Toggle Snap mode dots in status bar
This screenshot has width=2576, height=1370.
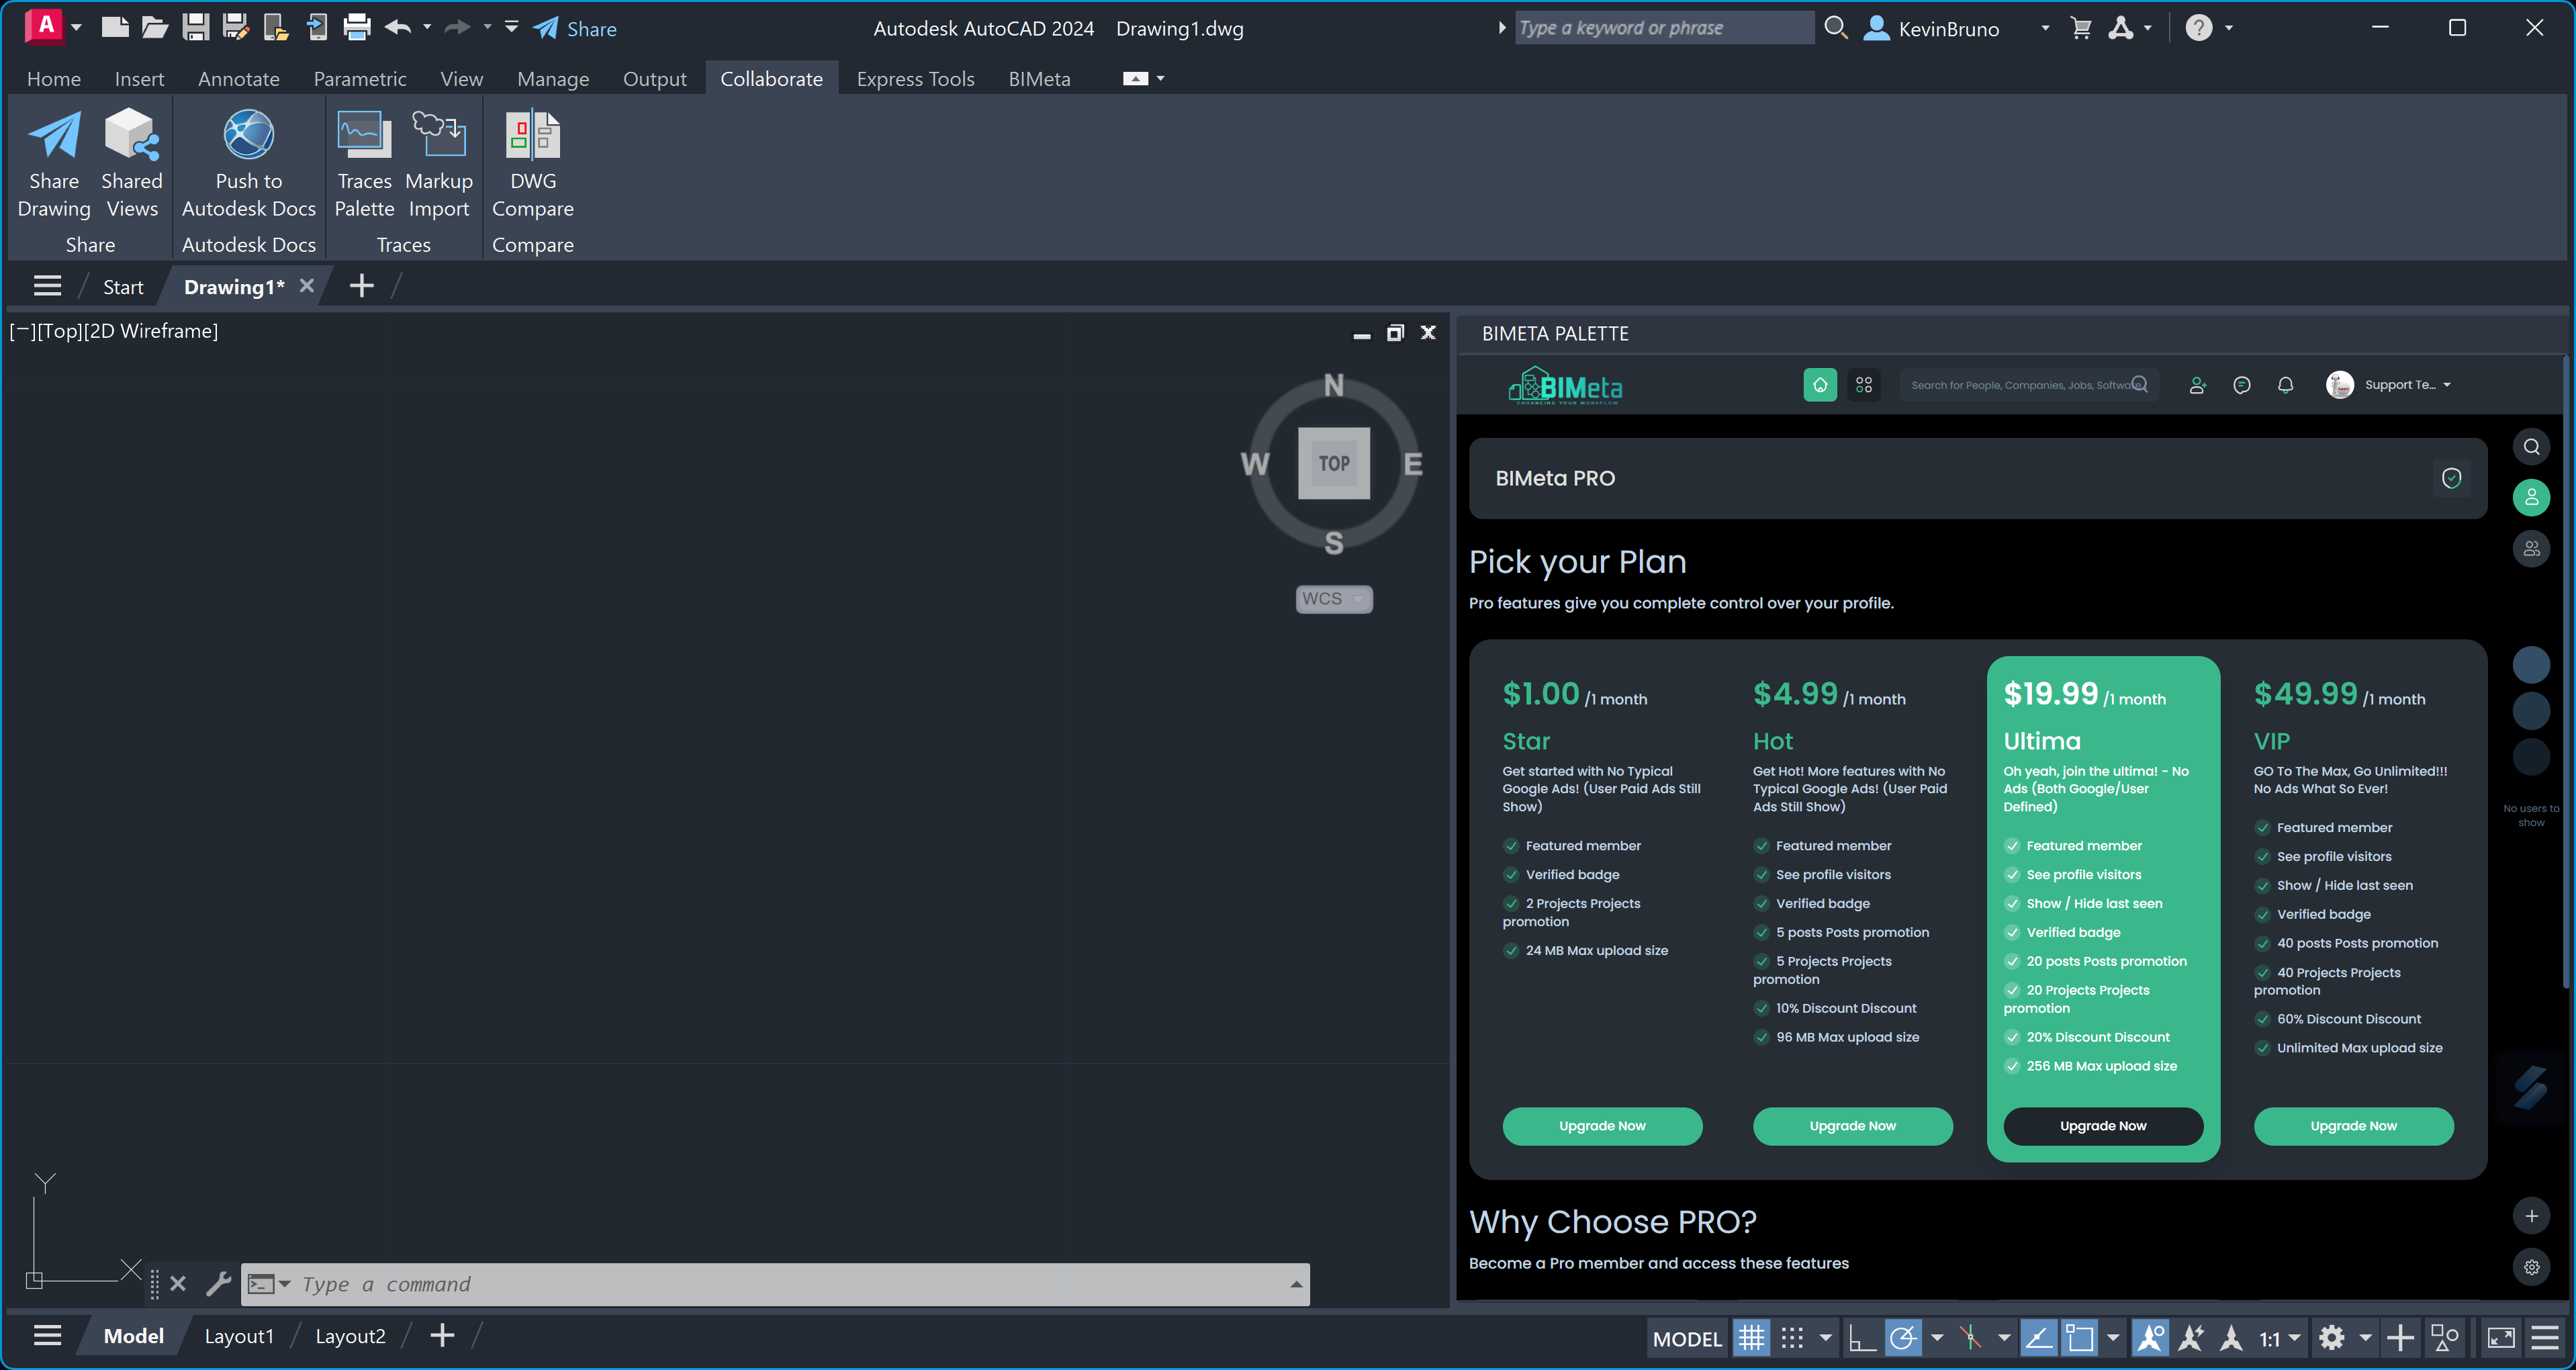tap(1792, 1338)
